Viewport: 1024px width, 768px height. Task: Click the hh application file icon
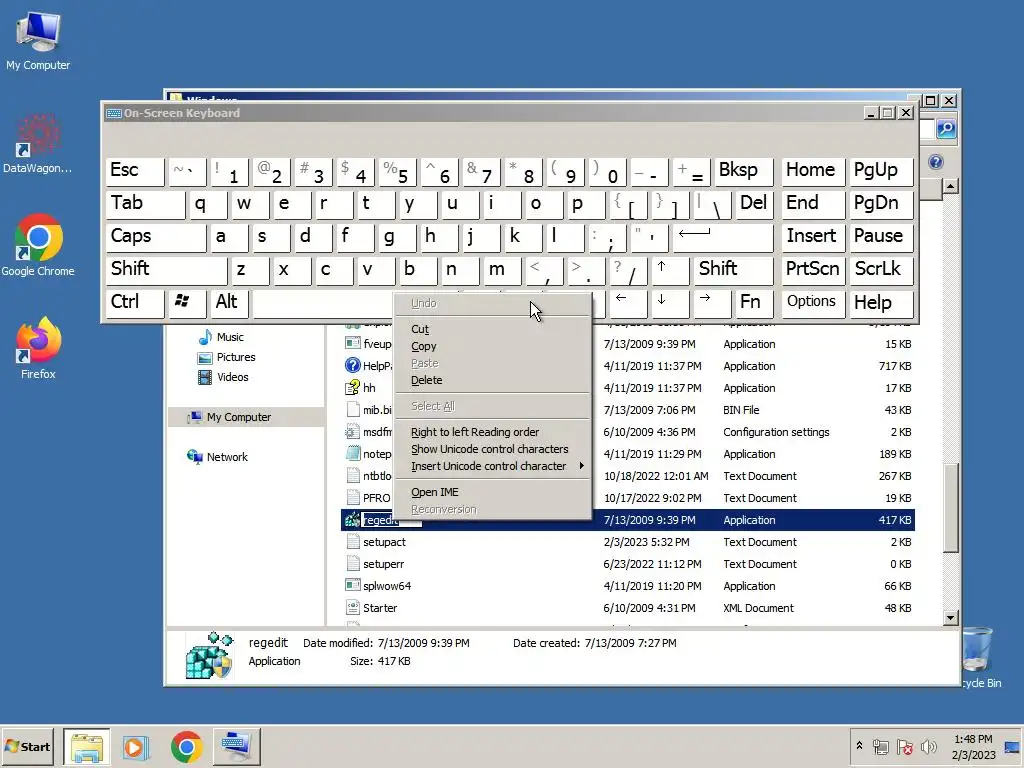point(353,388)
